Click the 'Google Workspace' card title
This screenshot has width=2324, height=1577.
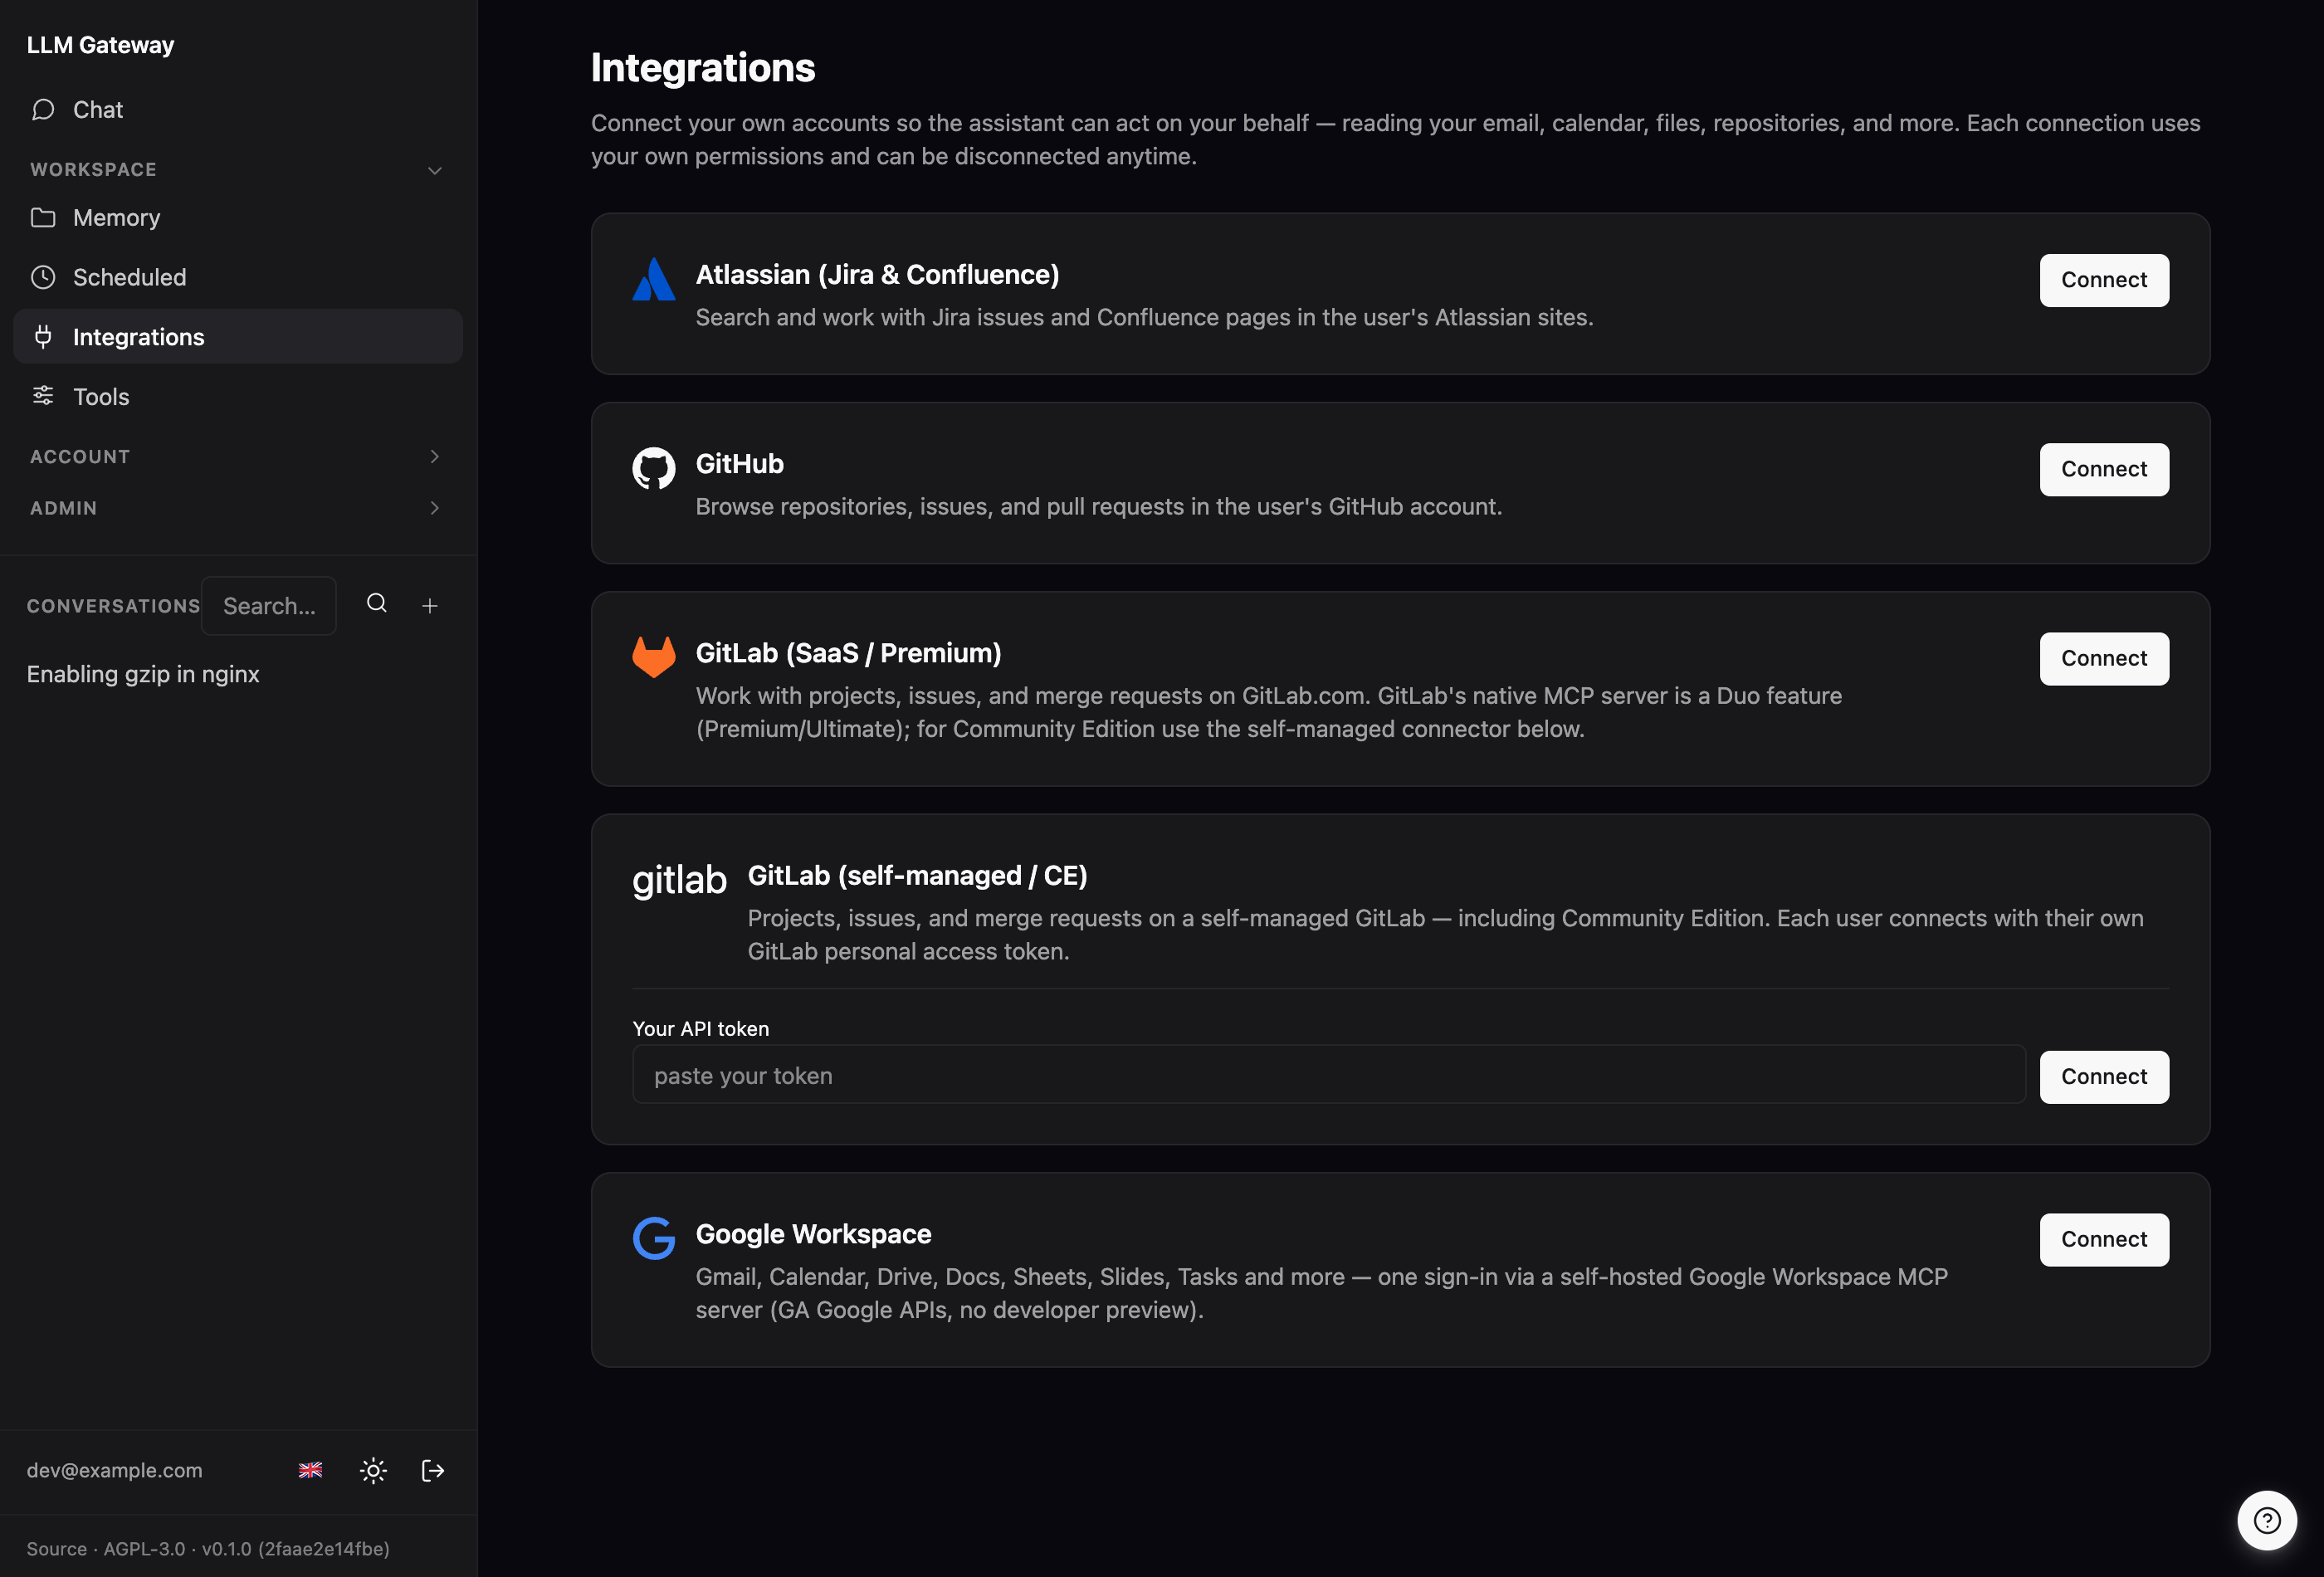pos(813,1234)
